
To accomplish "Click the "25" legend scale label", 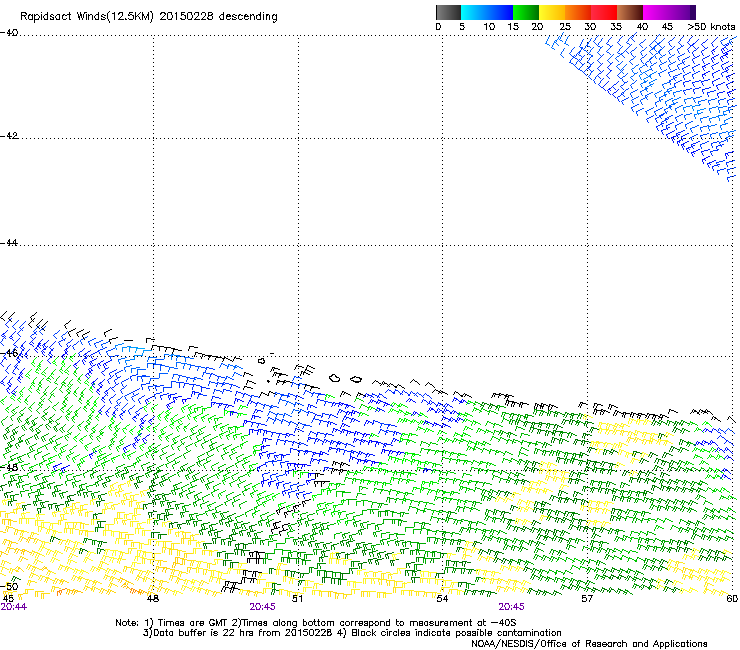I will (x=565, y=27).
